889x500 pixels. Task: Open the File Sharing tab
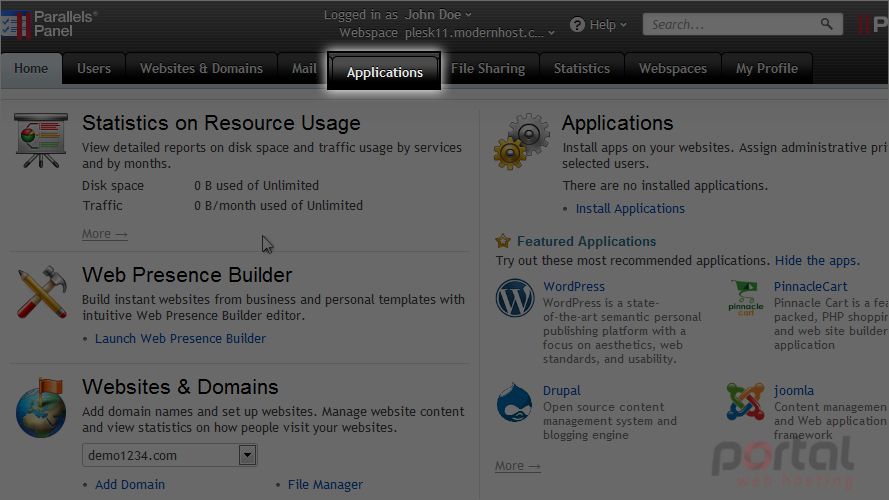click(488, 69)
